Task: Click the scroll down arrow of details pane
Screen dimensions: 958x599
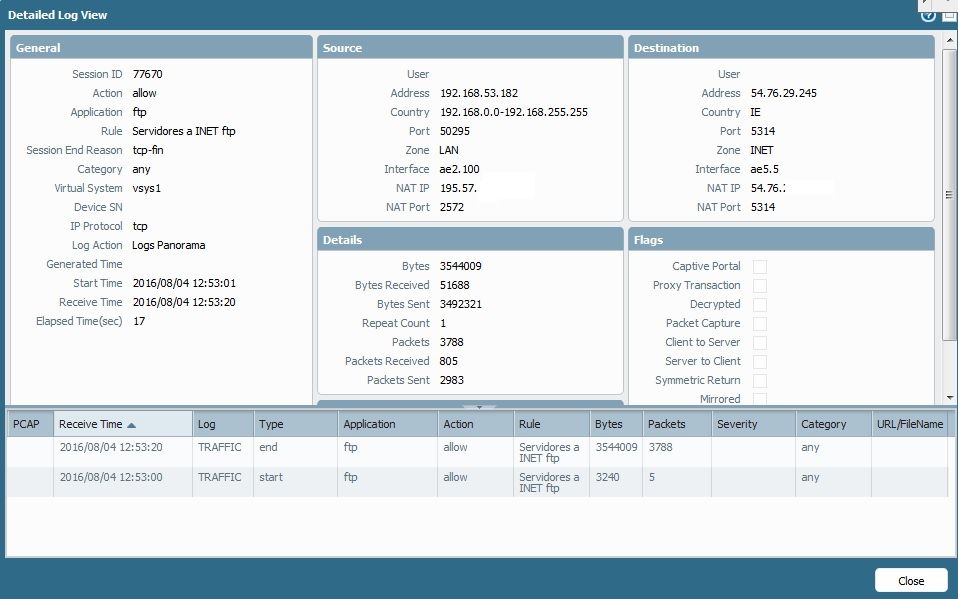Action: [x=949, y=398]
